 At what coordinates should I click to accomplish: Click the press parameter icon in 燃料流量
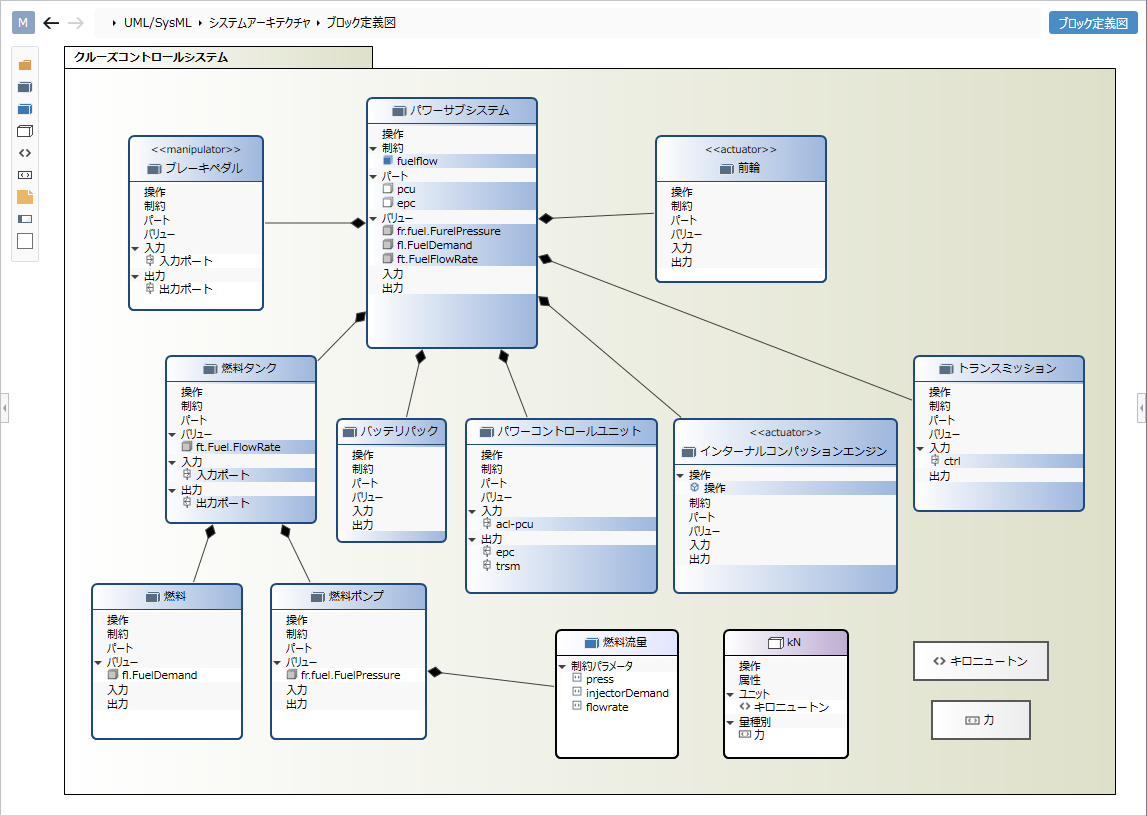(576, 678)
